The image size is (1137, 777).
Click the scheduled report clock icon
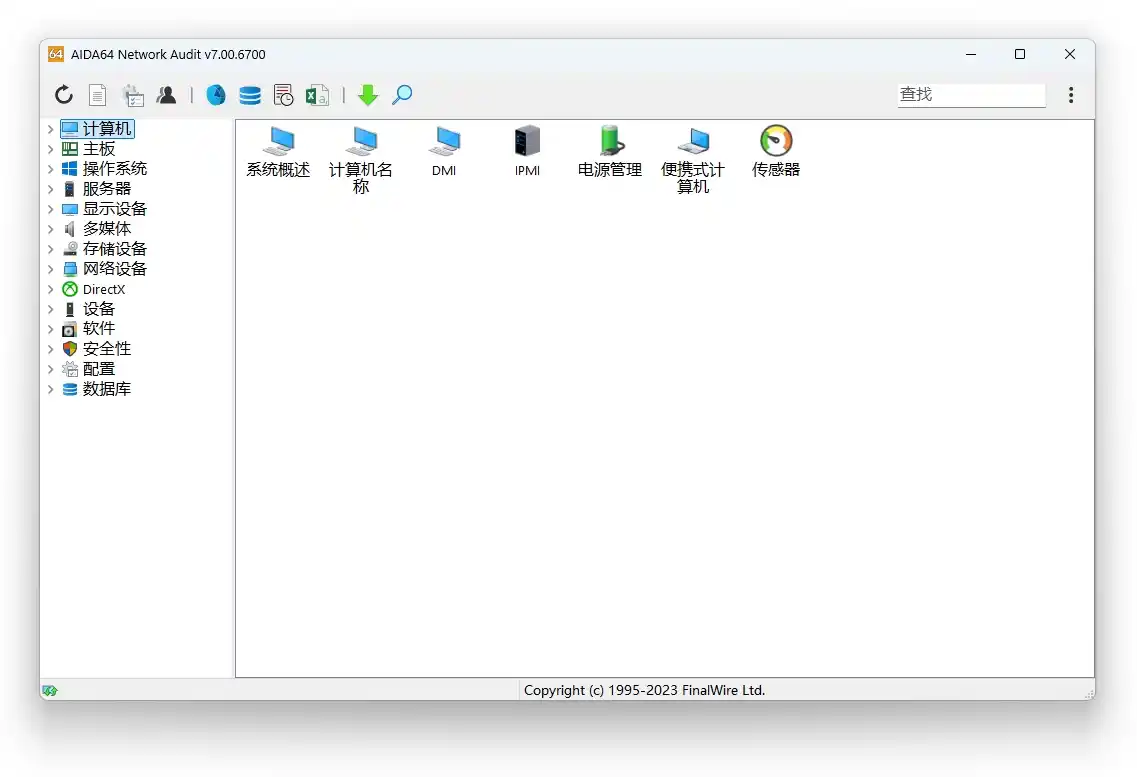[x=284, y=95]
